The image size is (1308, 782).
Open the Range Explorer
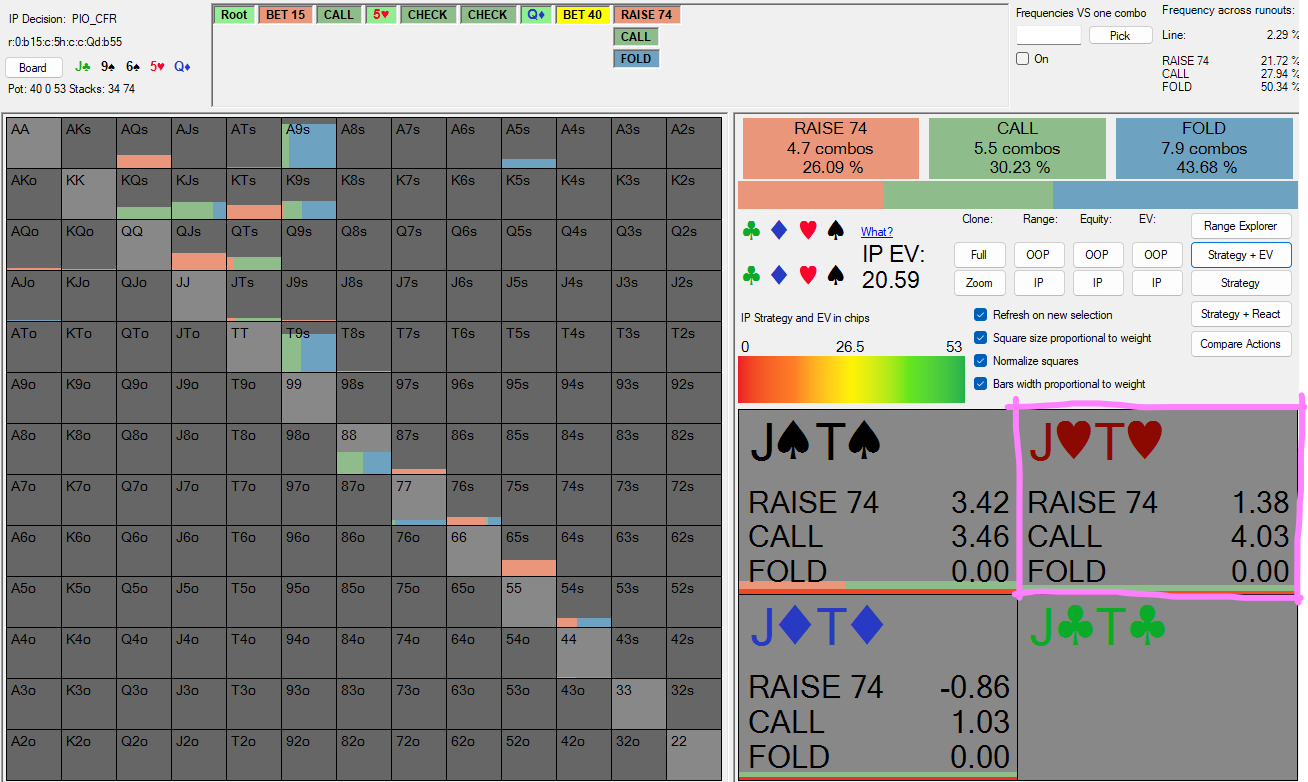tap(1240, 226)
